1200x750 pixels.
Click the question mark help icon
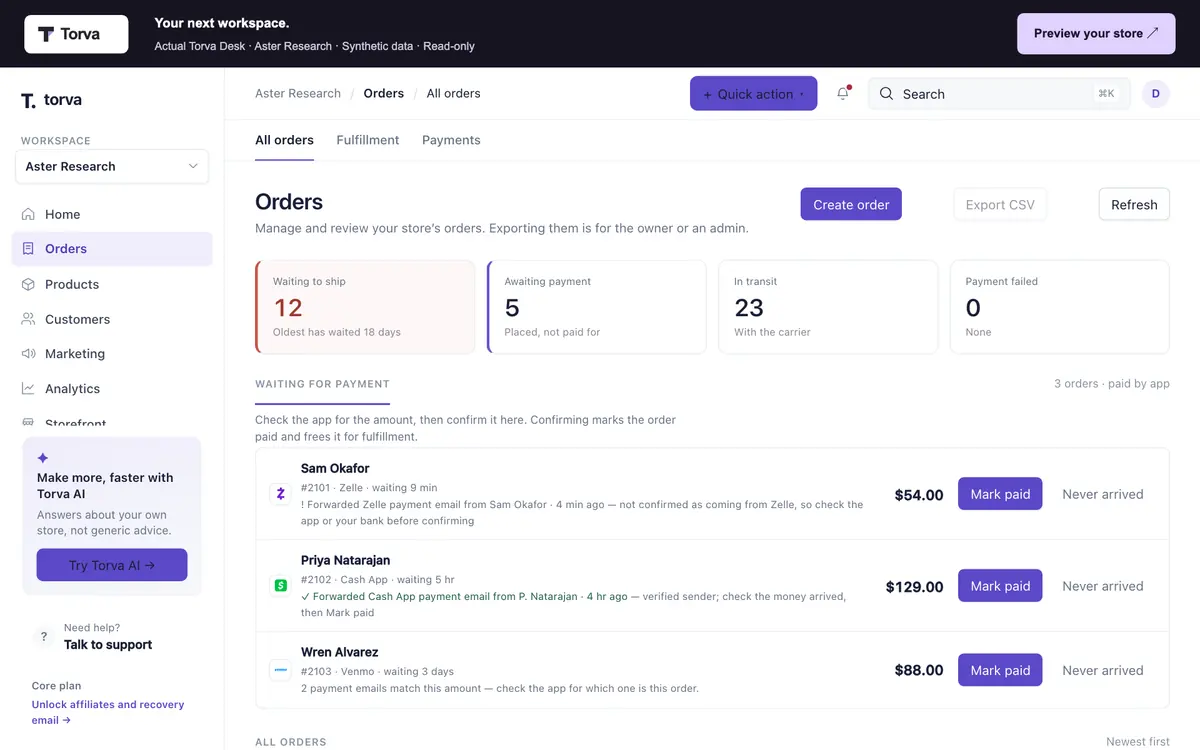pyautogui.click(x=44, y=636)
